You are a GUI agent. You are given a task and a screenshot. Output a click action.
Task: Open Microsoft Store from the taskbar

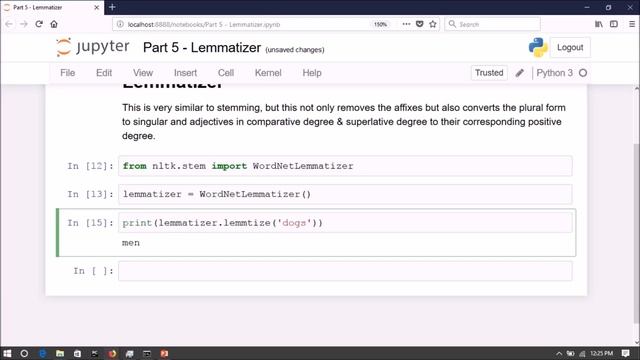point(77,353)
